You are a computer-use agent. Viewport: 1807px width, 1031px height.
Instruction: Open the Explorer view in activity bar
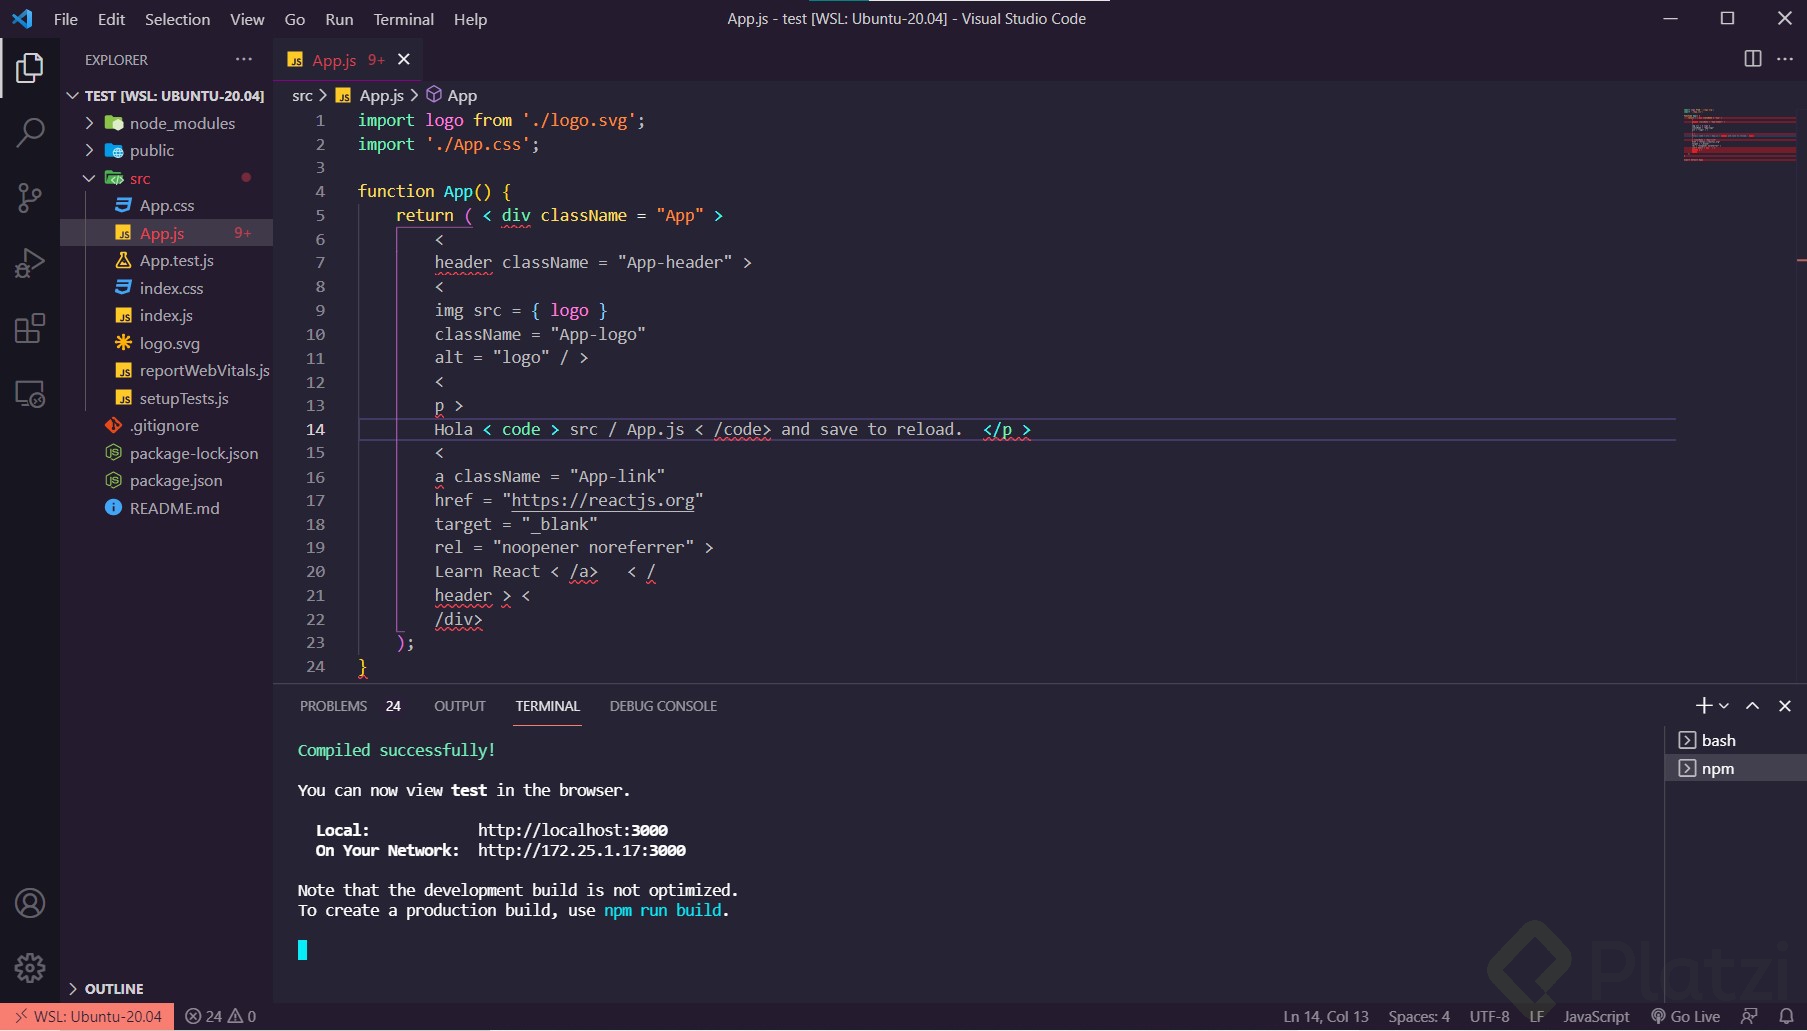click(30, 68)
